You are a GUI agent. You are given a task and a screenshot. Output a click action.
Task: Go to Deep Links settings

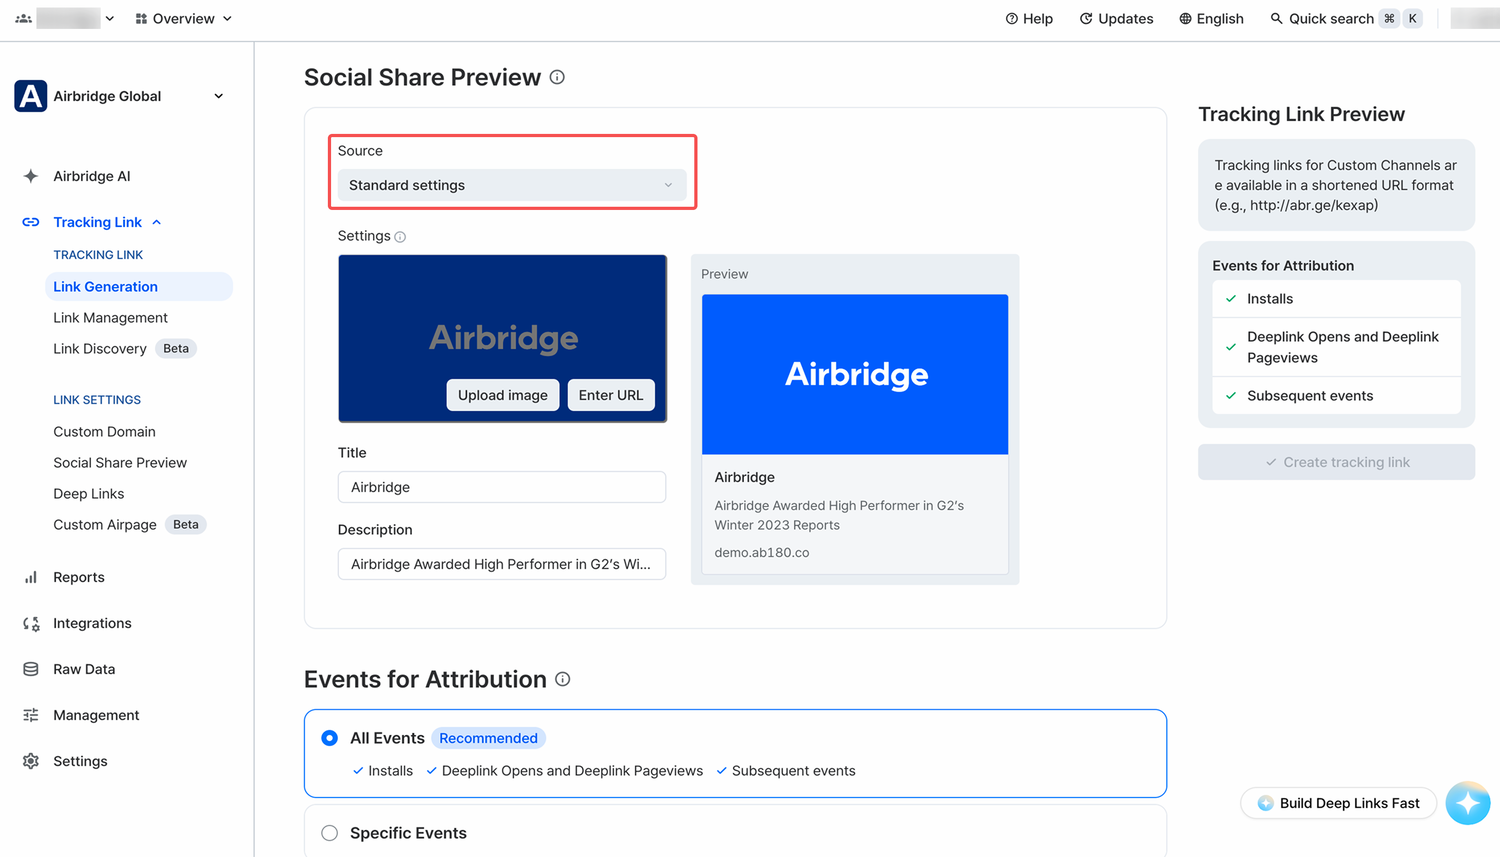(x=88, y=494)
